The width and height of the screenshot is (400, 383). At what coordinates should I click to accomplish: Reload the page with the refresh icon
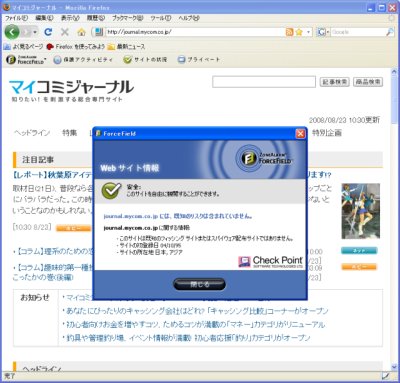[48, 32]
